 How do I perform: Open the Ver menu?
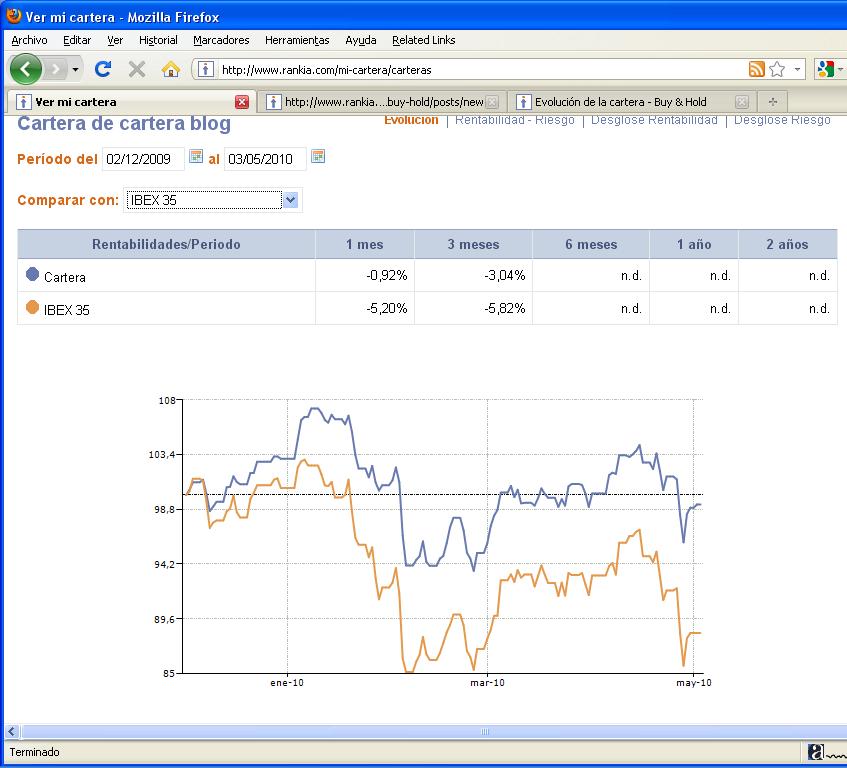[115, 40]
